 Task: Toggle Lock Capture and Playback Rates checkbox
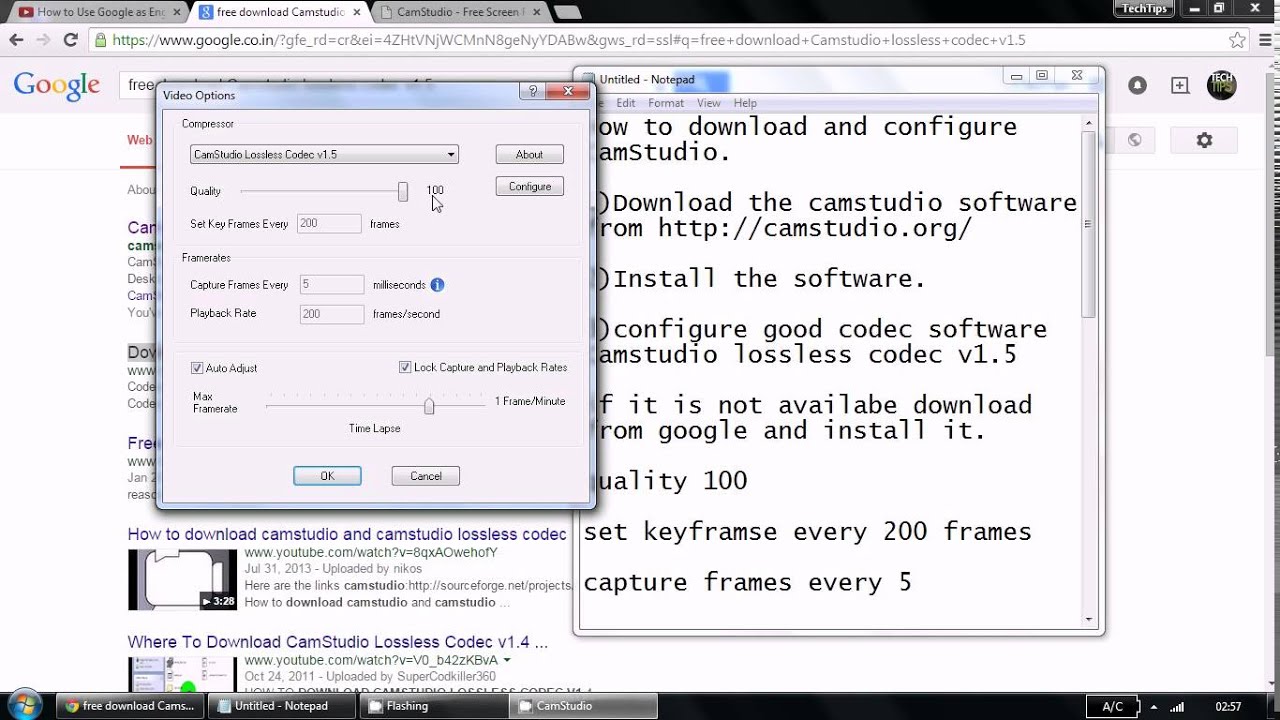point(405,367)
